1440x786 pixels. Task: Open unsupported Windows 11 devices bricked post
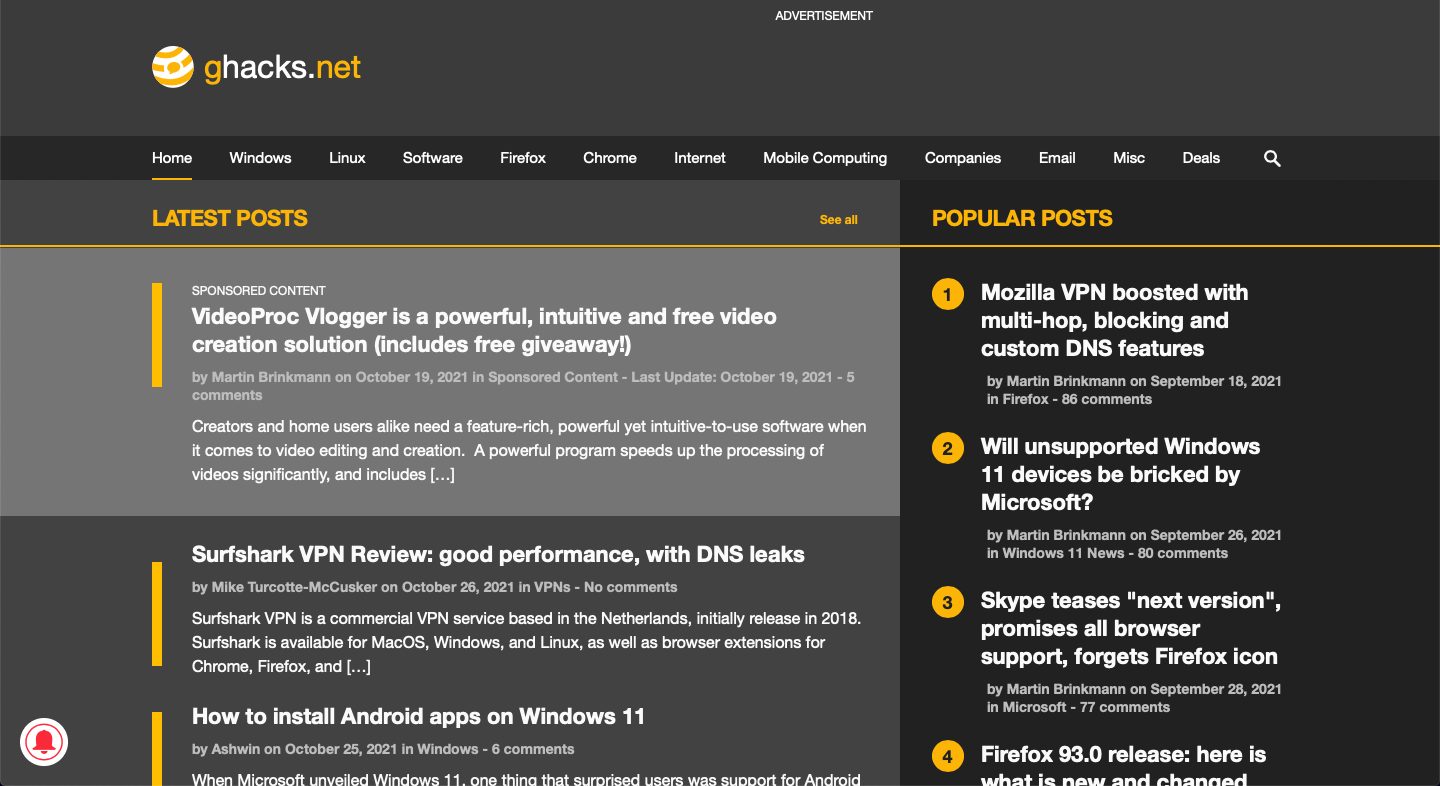(x=1120, y=474)
